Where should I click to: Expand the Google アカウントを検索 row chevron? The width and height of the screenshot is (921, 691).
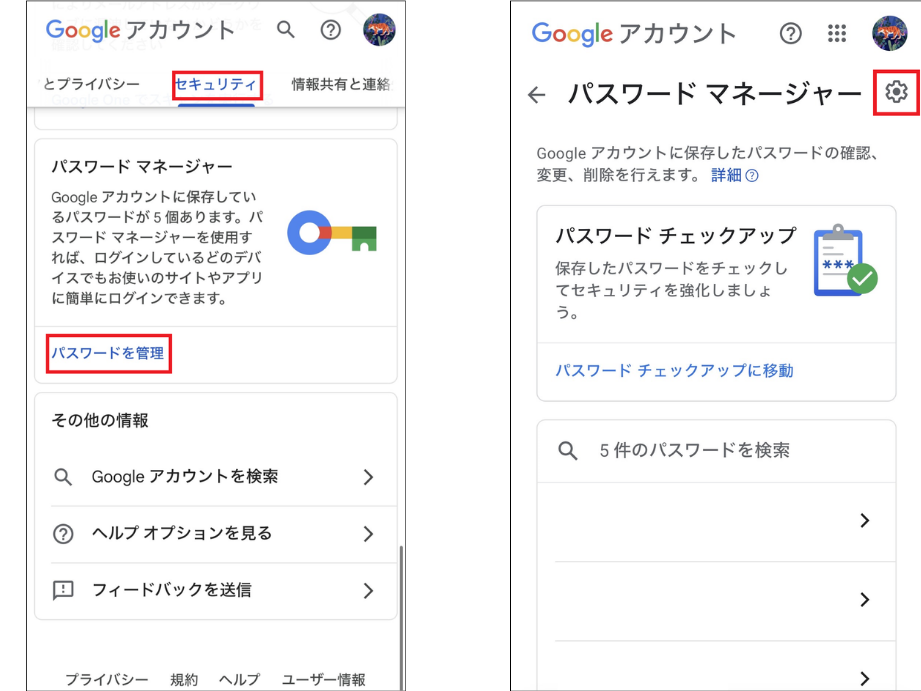368,477
